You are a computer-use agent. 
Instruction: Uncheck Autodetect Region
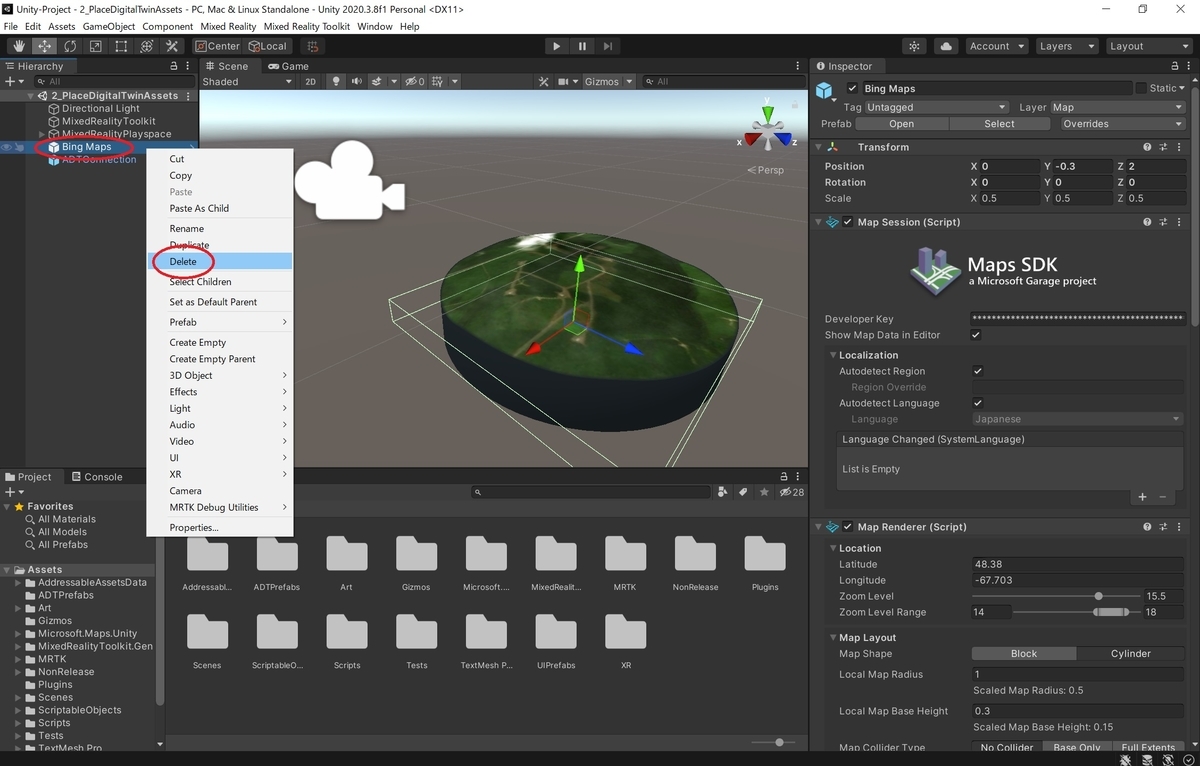978,371
